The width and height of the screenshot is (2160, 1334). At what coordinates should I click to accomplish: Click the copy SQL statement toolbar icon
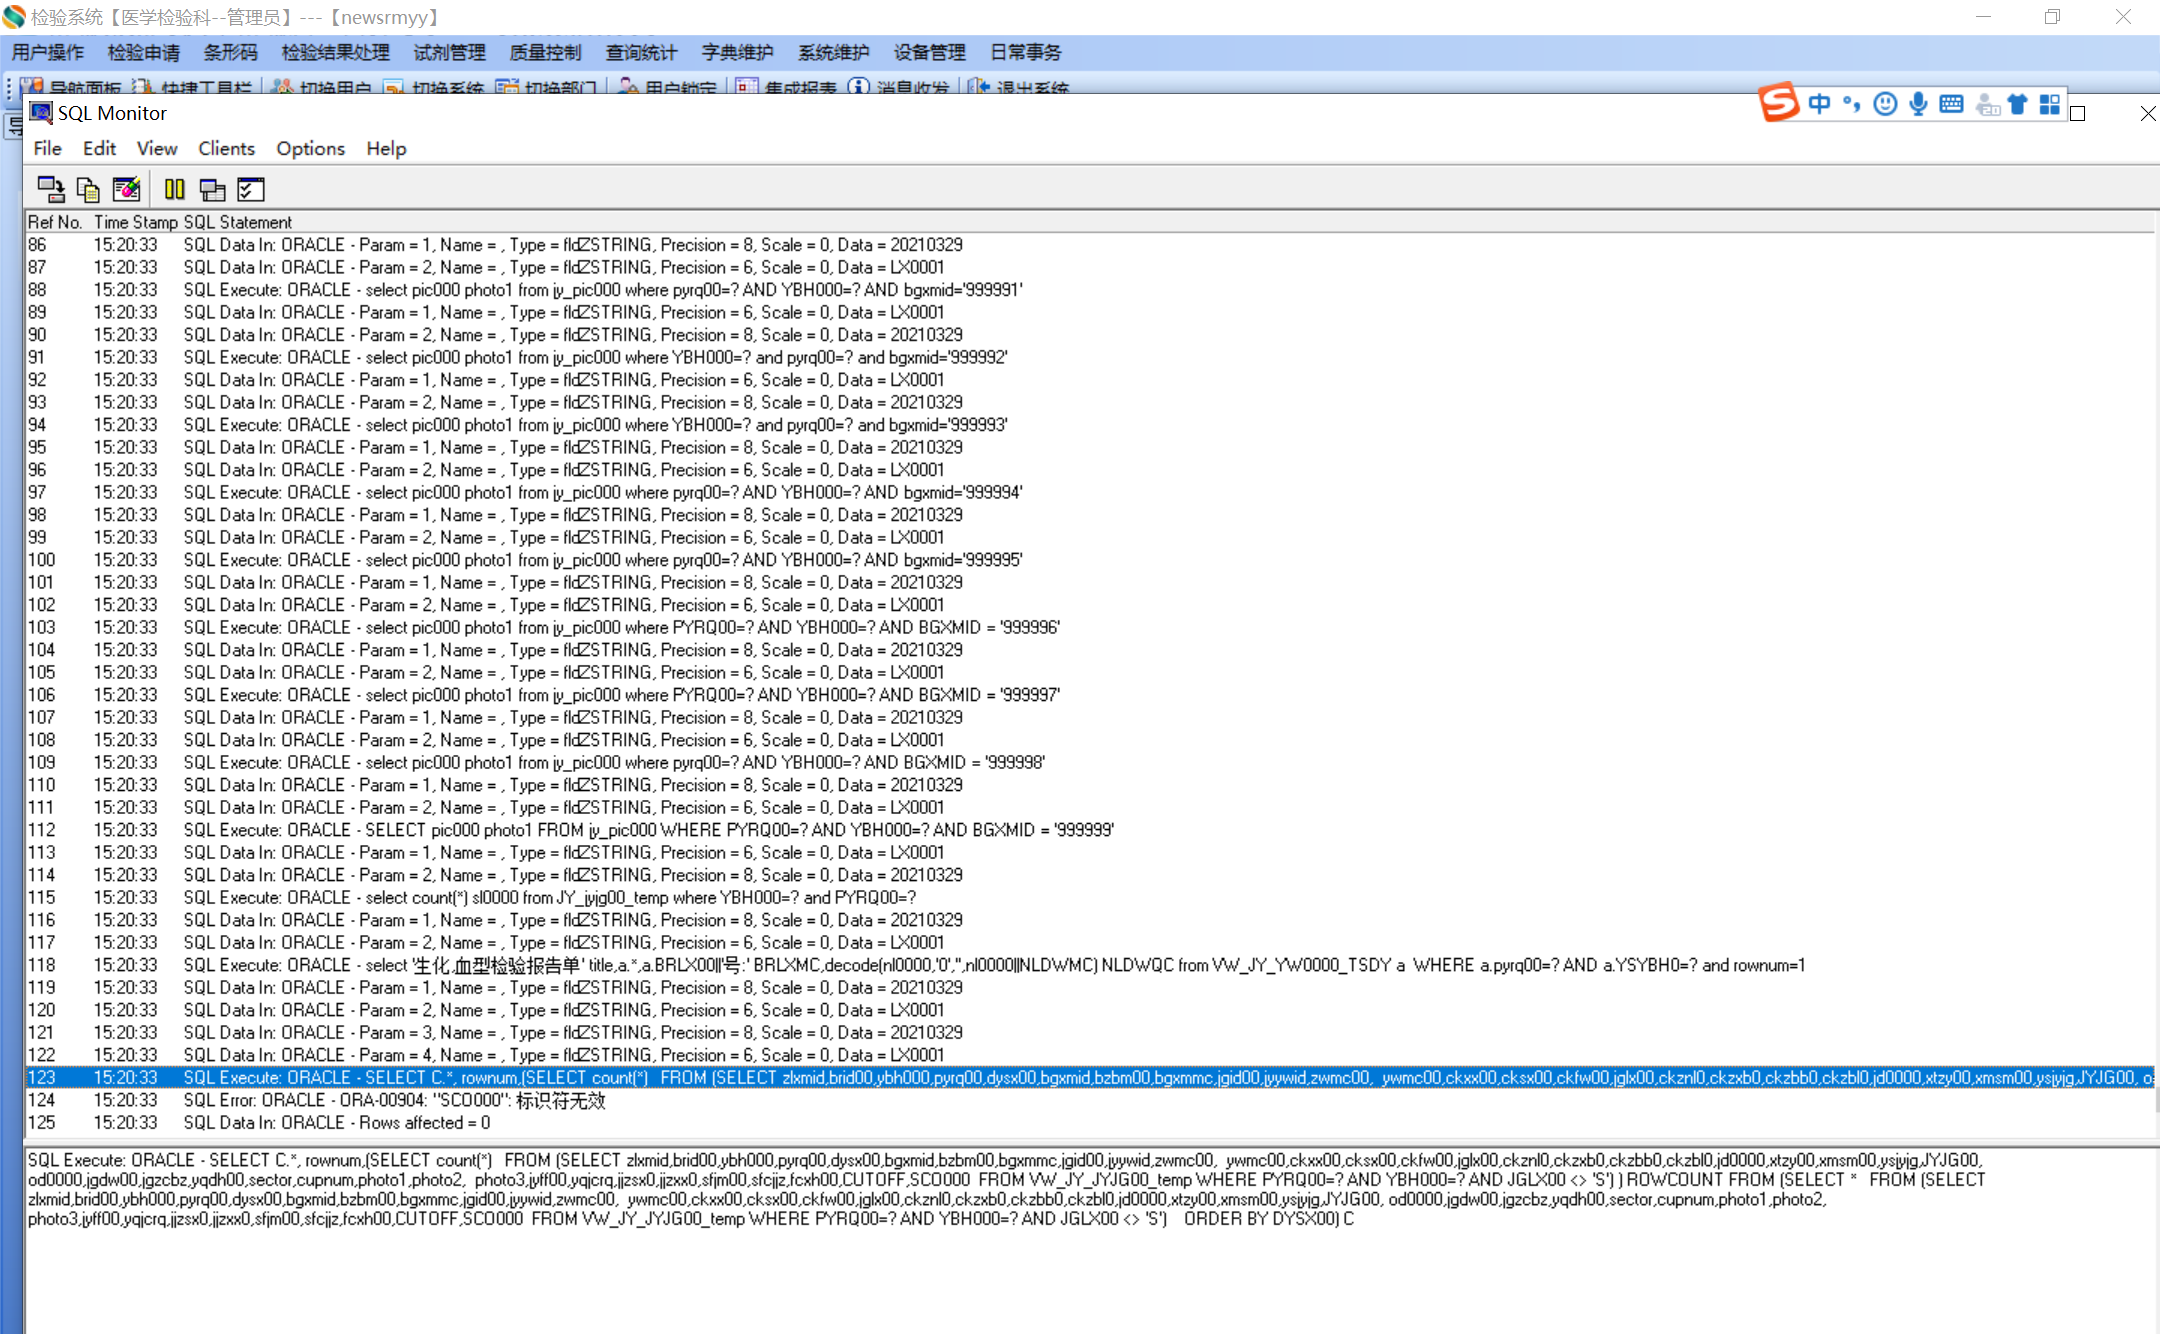(x=88, y=189)
